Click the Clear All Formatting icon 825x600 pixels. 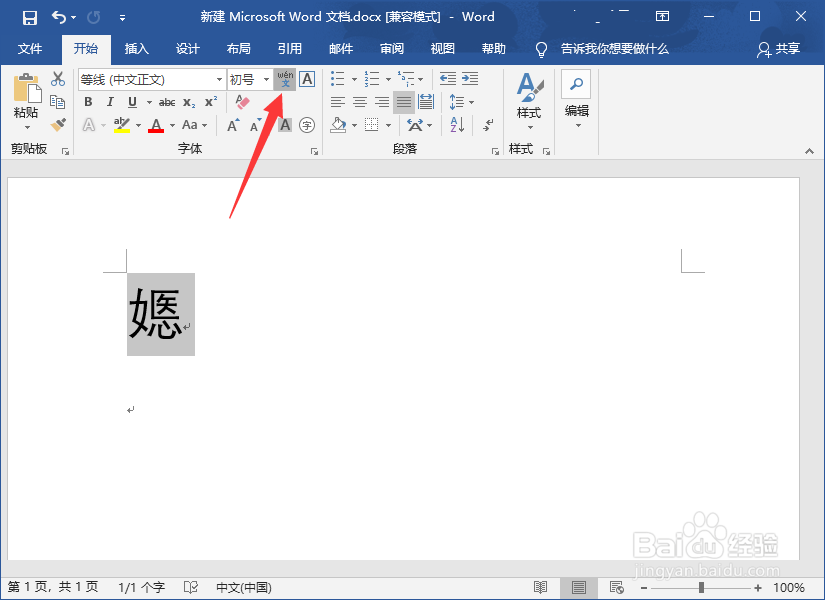[x=240, y=102]
